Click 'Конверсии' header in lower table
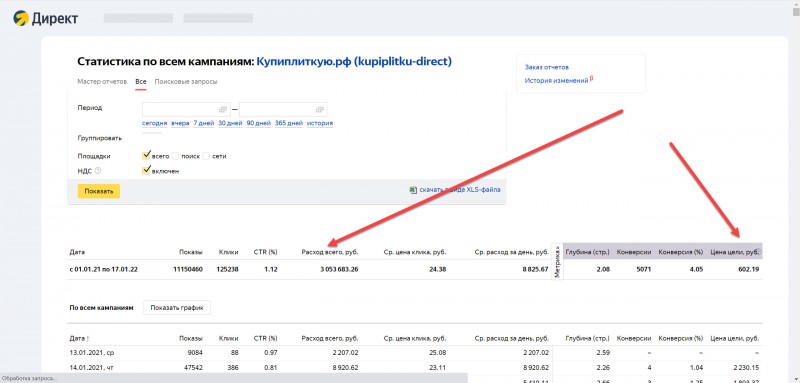 634,338
